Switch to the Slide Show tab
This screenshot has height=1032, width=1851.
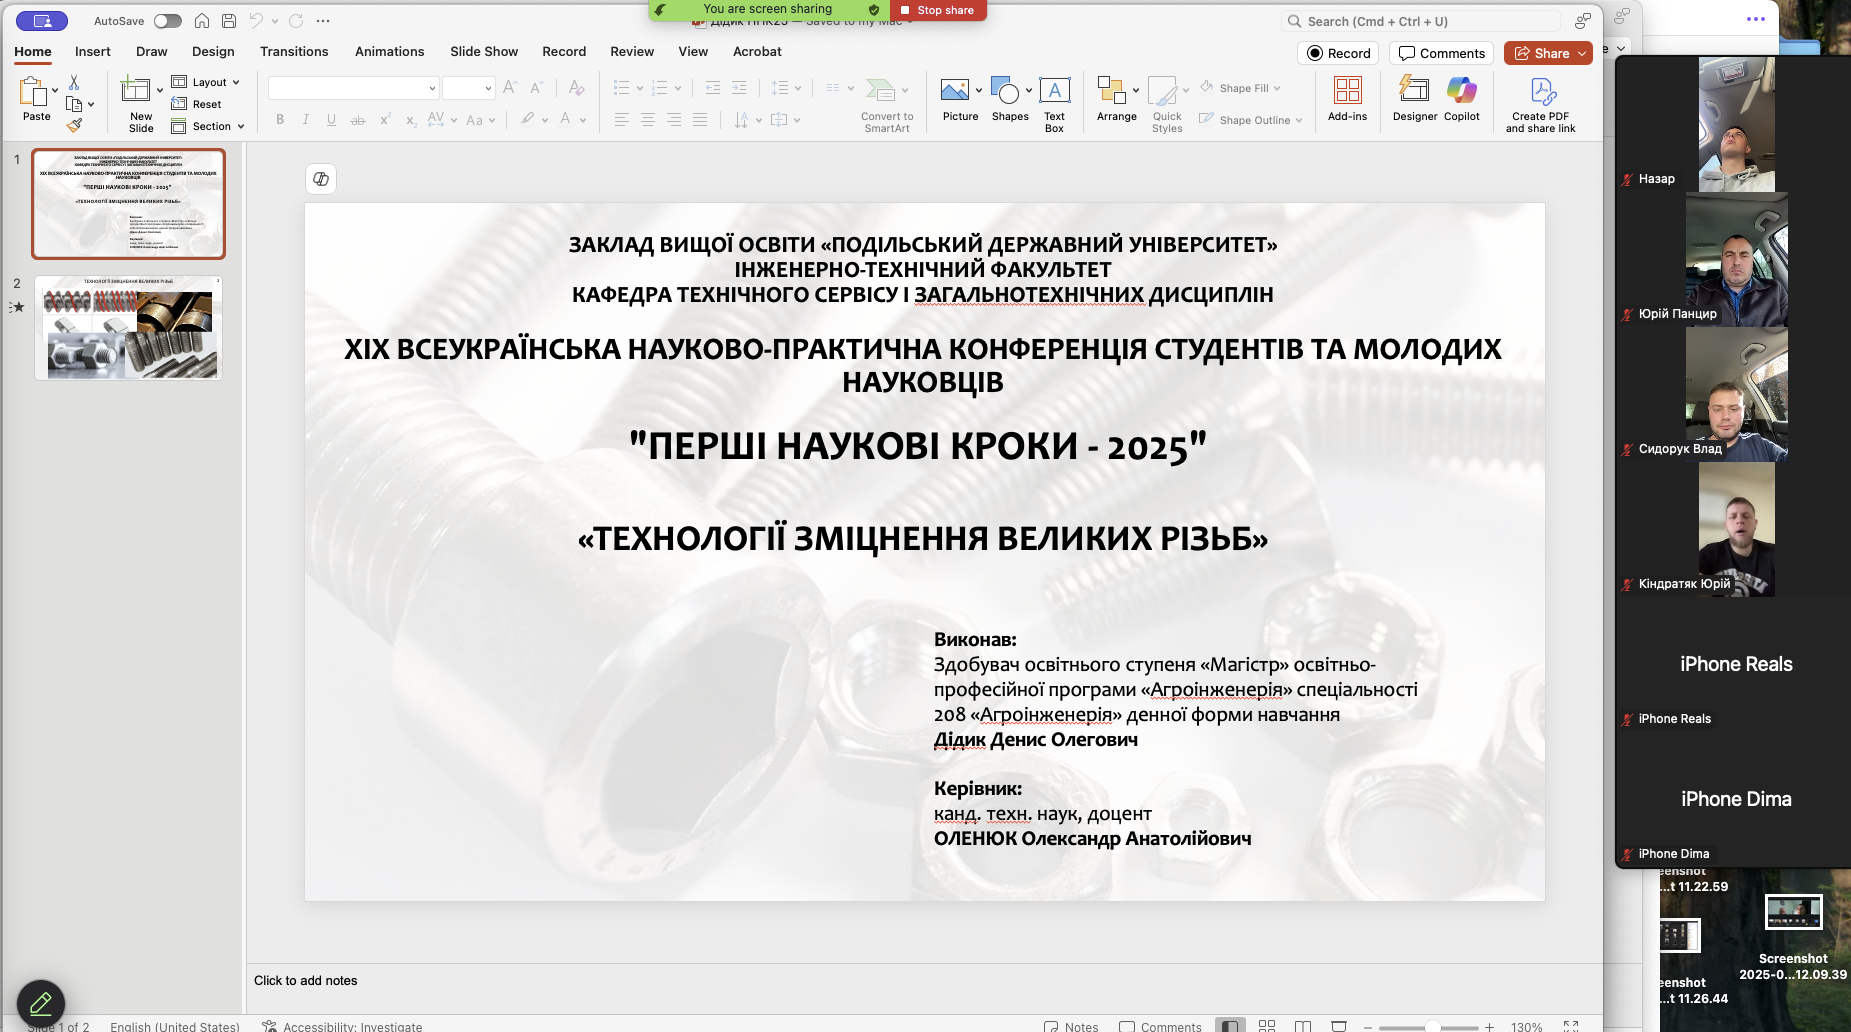pos(484,52)
